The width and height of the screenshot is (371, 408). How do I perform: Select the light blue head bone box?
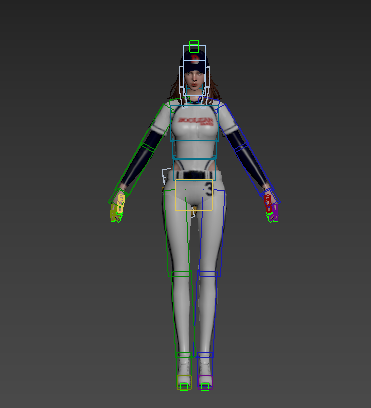click(x=194, y=71)
